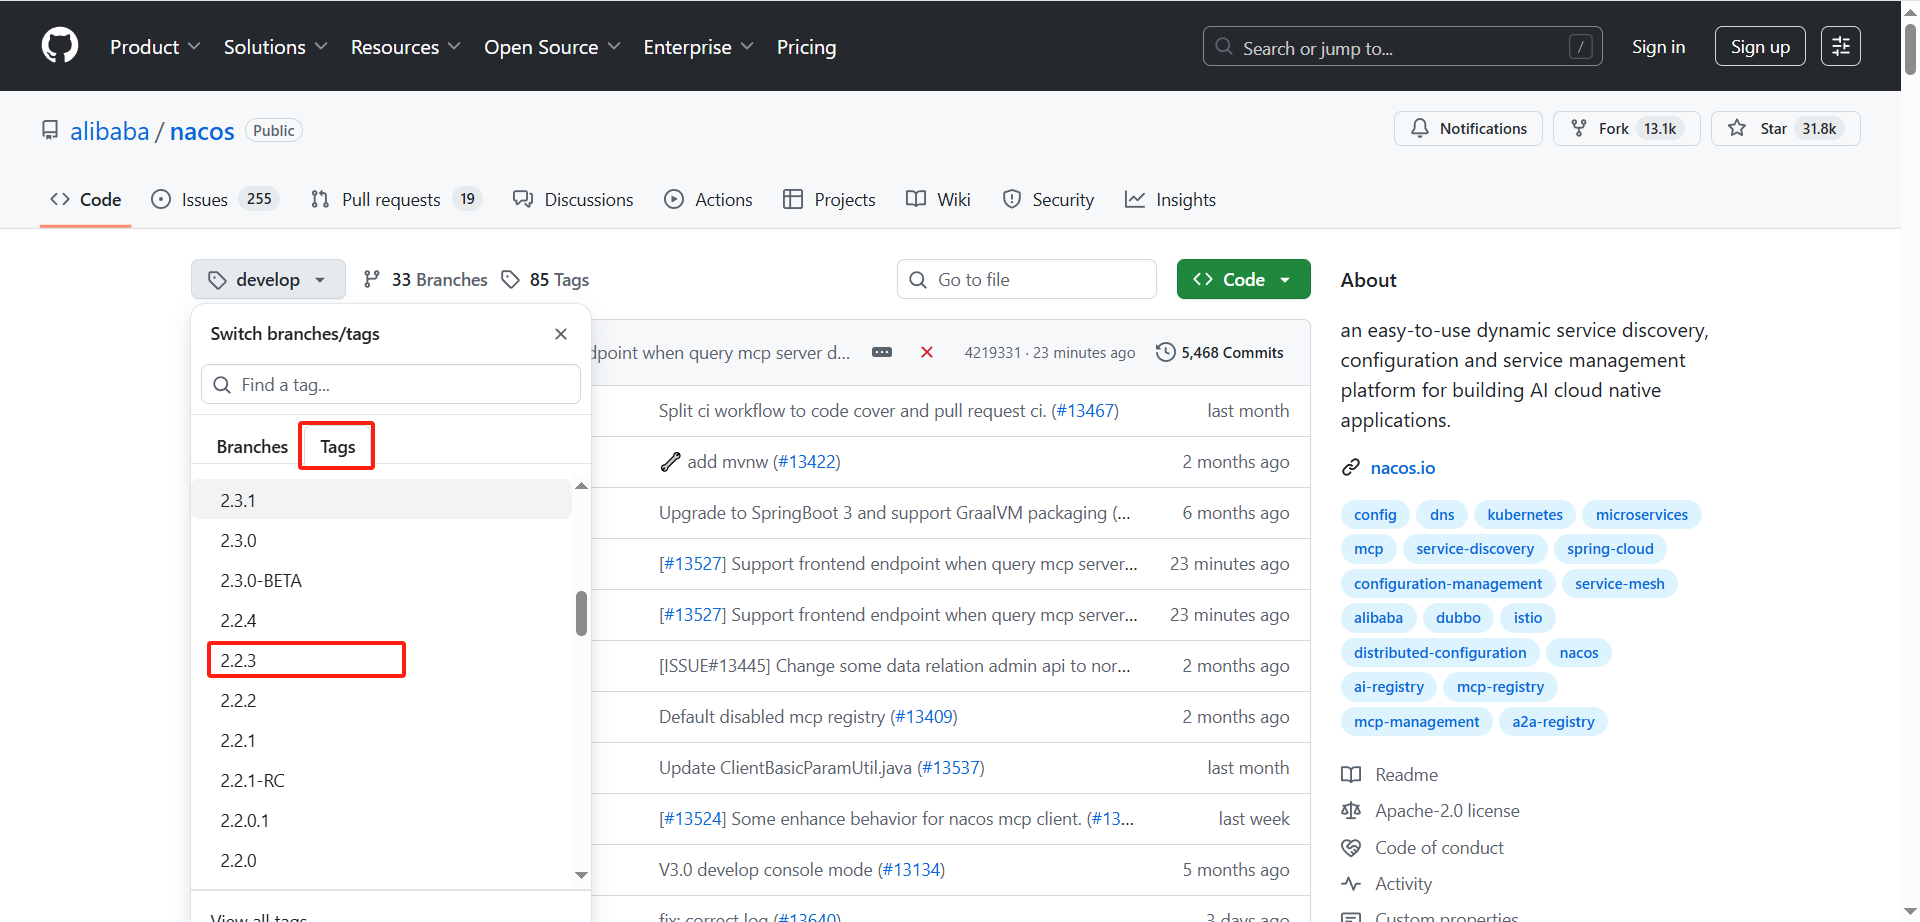Select the Code tab

86,199
